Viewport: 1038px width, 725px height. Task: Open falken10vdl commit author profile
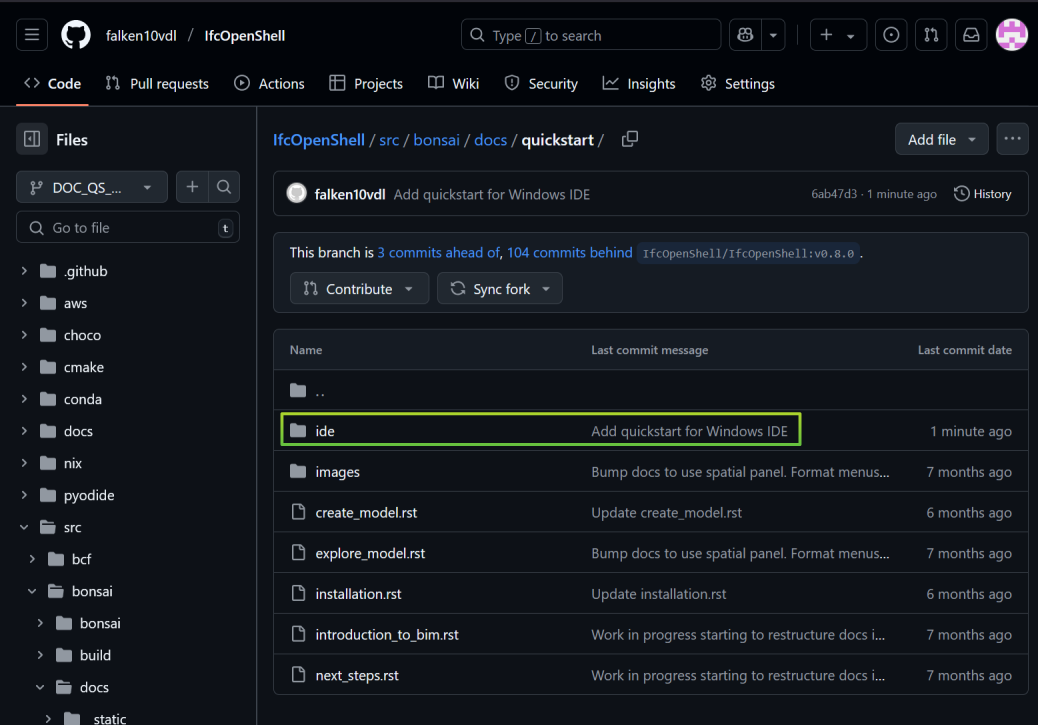350,194
